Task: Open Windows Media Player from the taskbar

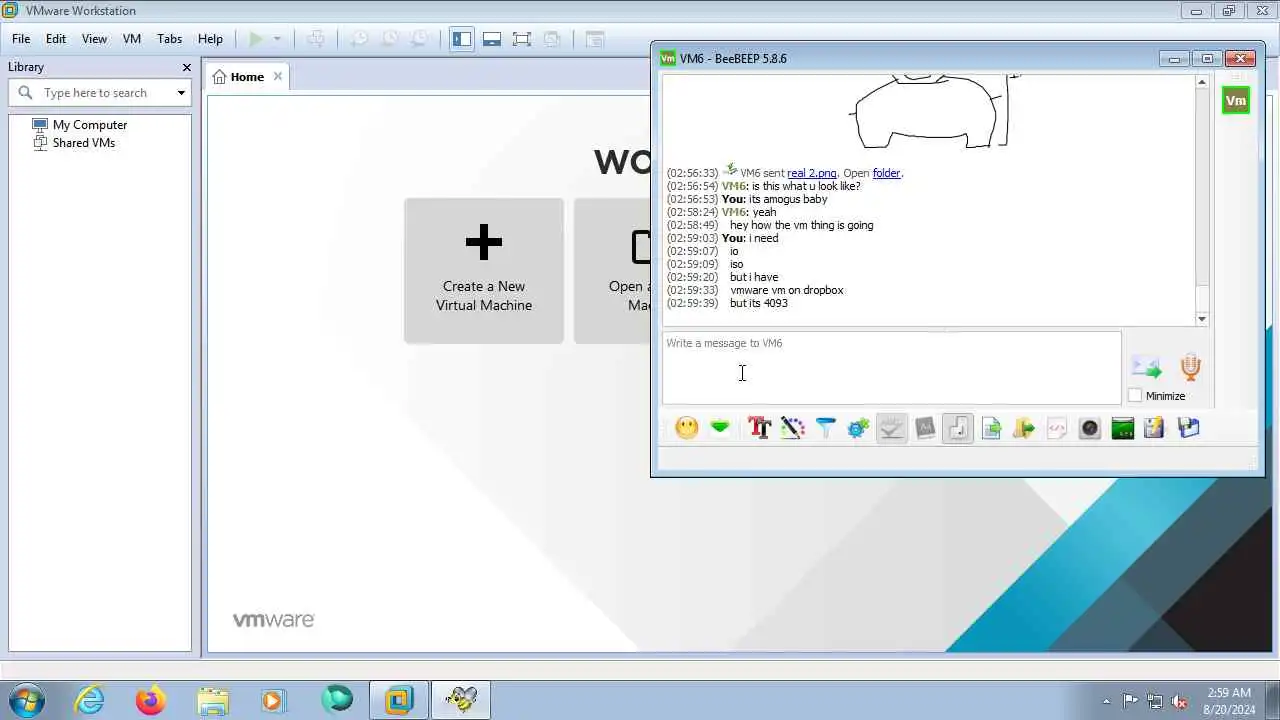Action: (274, 700)
